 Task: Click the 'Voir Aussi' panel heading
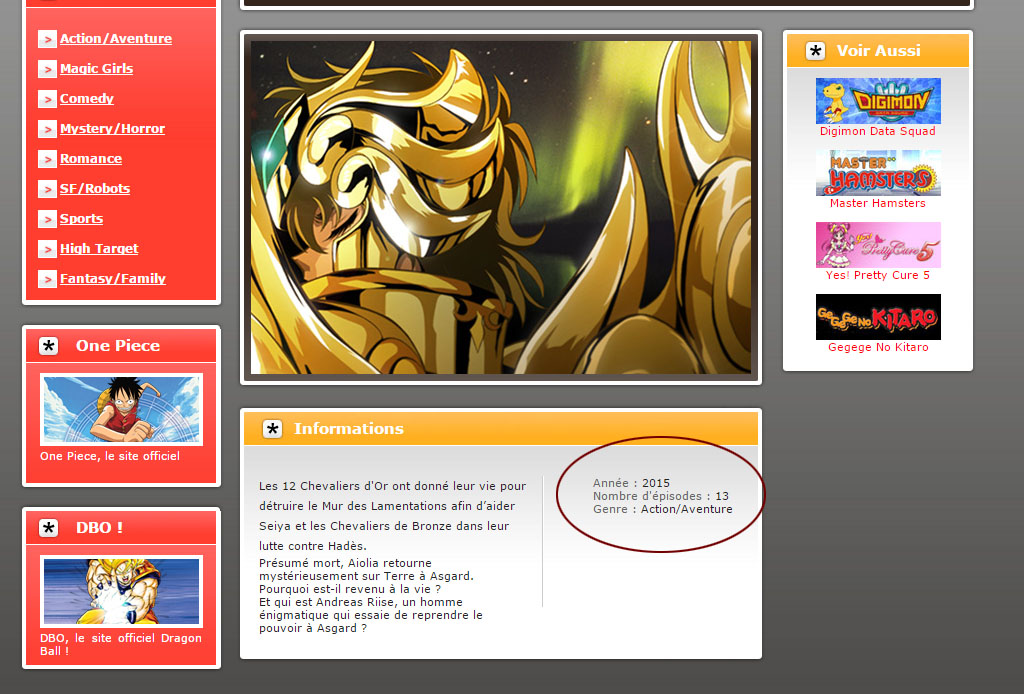[x=878, y=51]
